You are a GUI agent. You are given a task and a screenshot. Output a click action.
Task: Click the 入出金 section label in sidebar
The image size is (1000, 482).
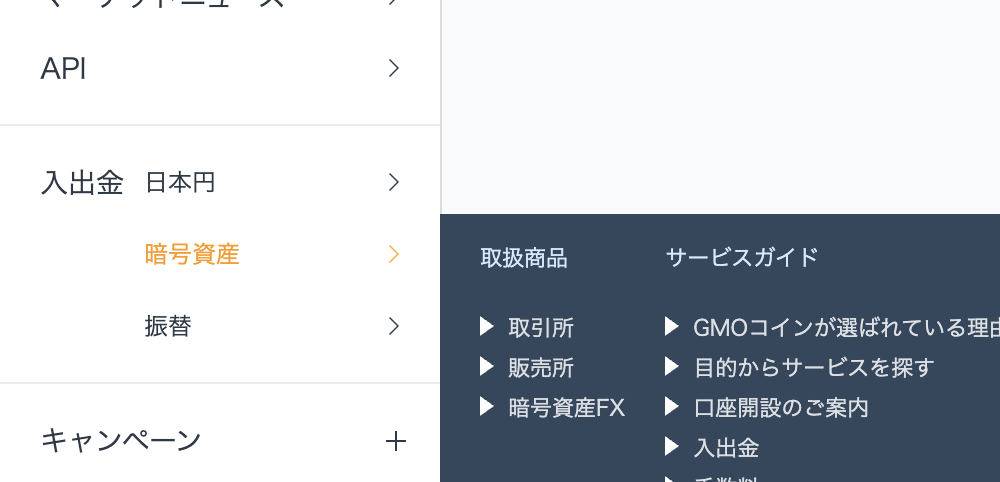(82, 183)
